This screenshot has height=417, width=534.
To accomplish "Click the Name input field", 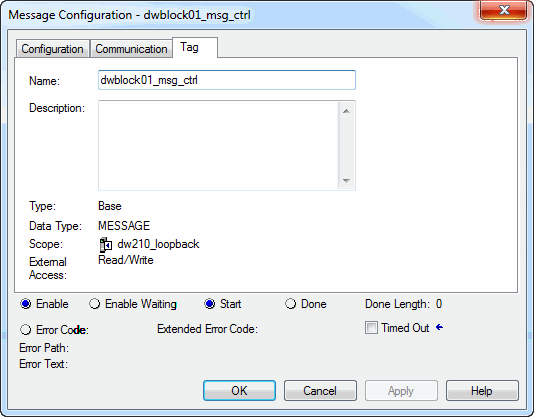I will [x=227, y=80].
